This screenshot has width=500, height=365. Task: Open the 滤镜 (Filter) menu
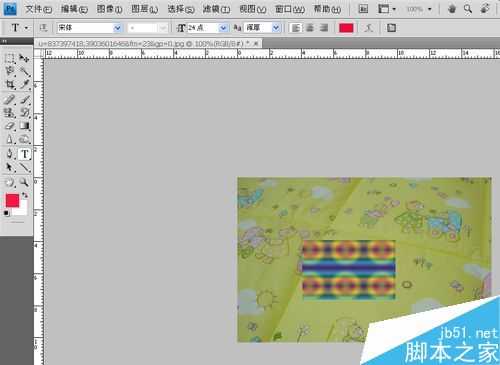tap(216, 9)
